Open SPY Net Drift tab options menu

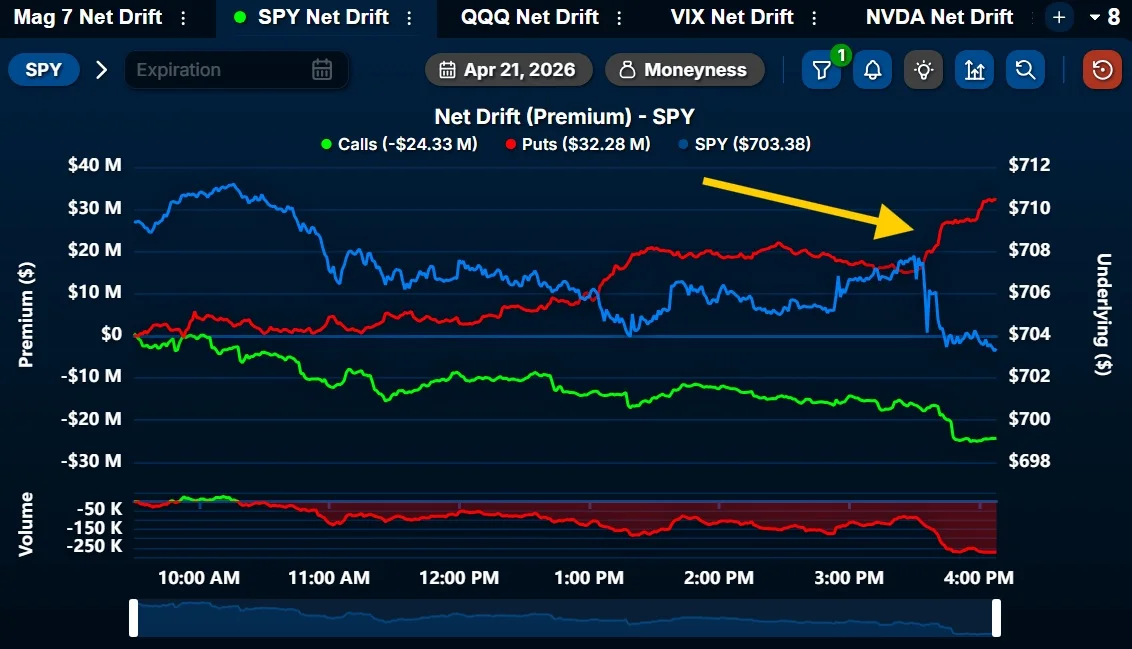409,18
